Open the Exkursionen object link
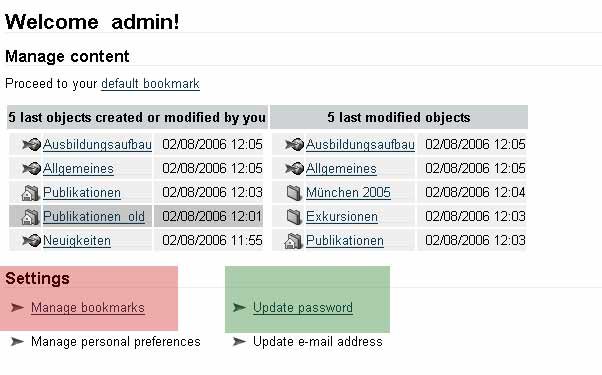The image size is (602, 375). [x=342, y=217]
